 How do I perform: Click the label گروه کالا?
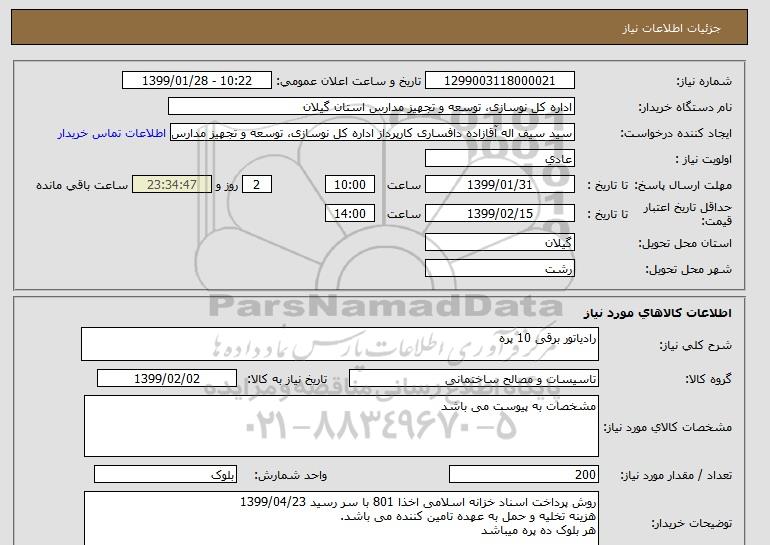(709, 379)
